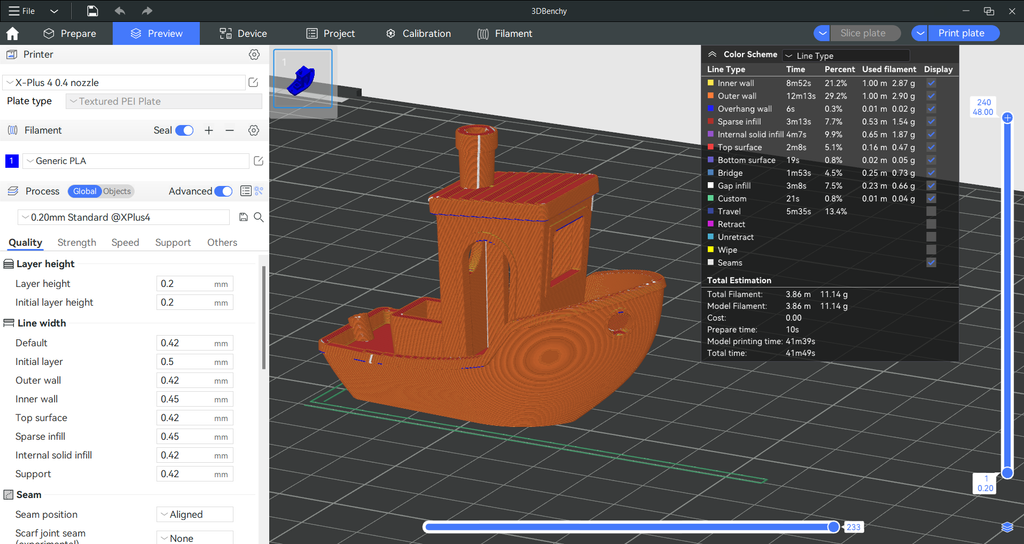Click the remove filament minus icon
Viewport: 1024px width, 544px height.
pyautogui.click(x=230, y=130)
